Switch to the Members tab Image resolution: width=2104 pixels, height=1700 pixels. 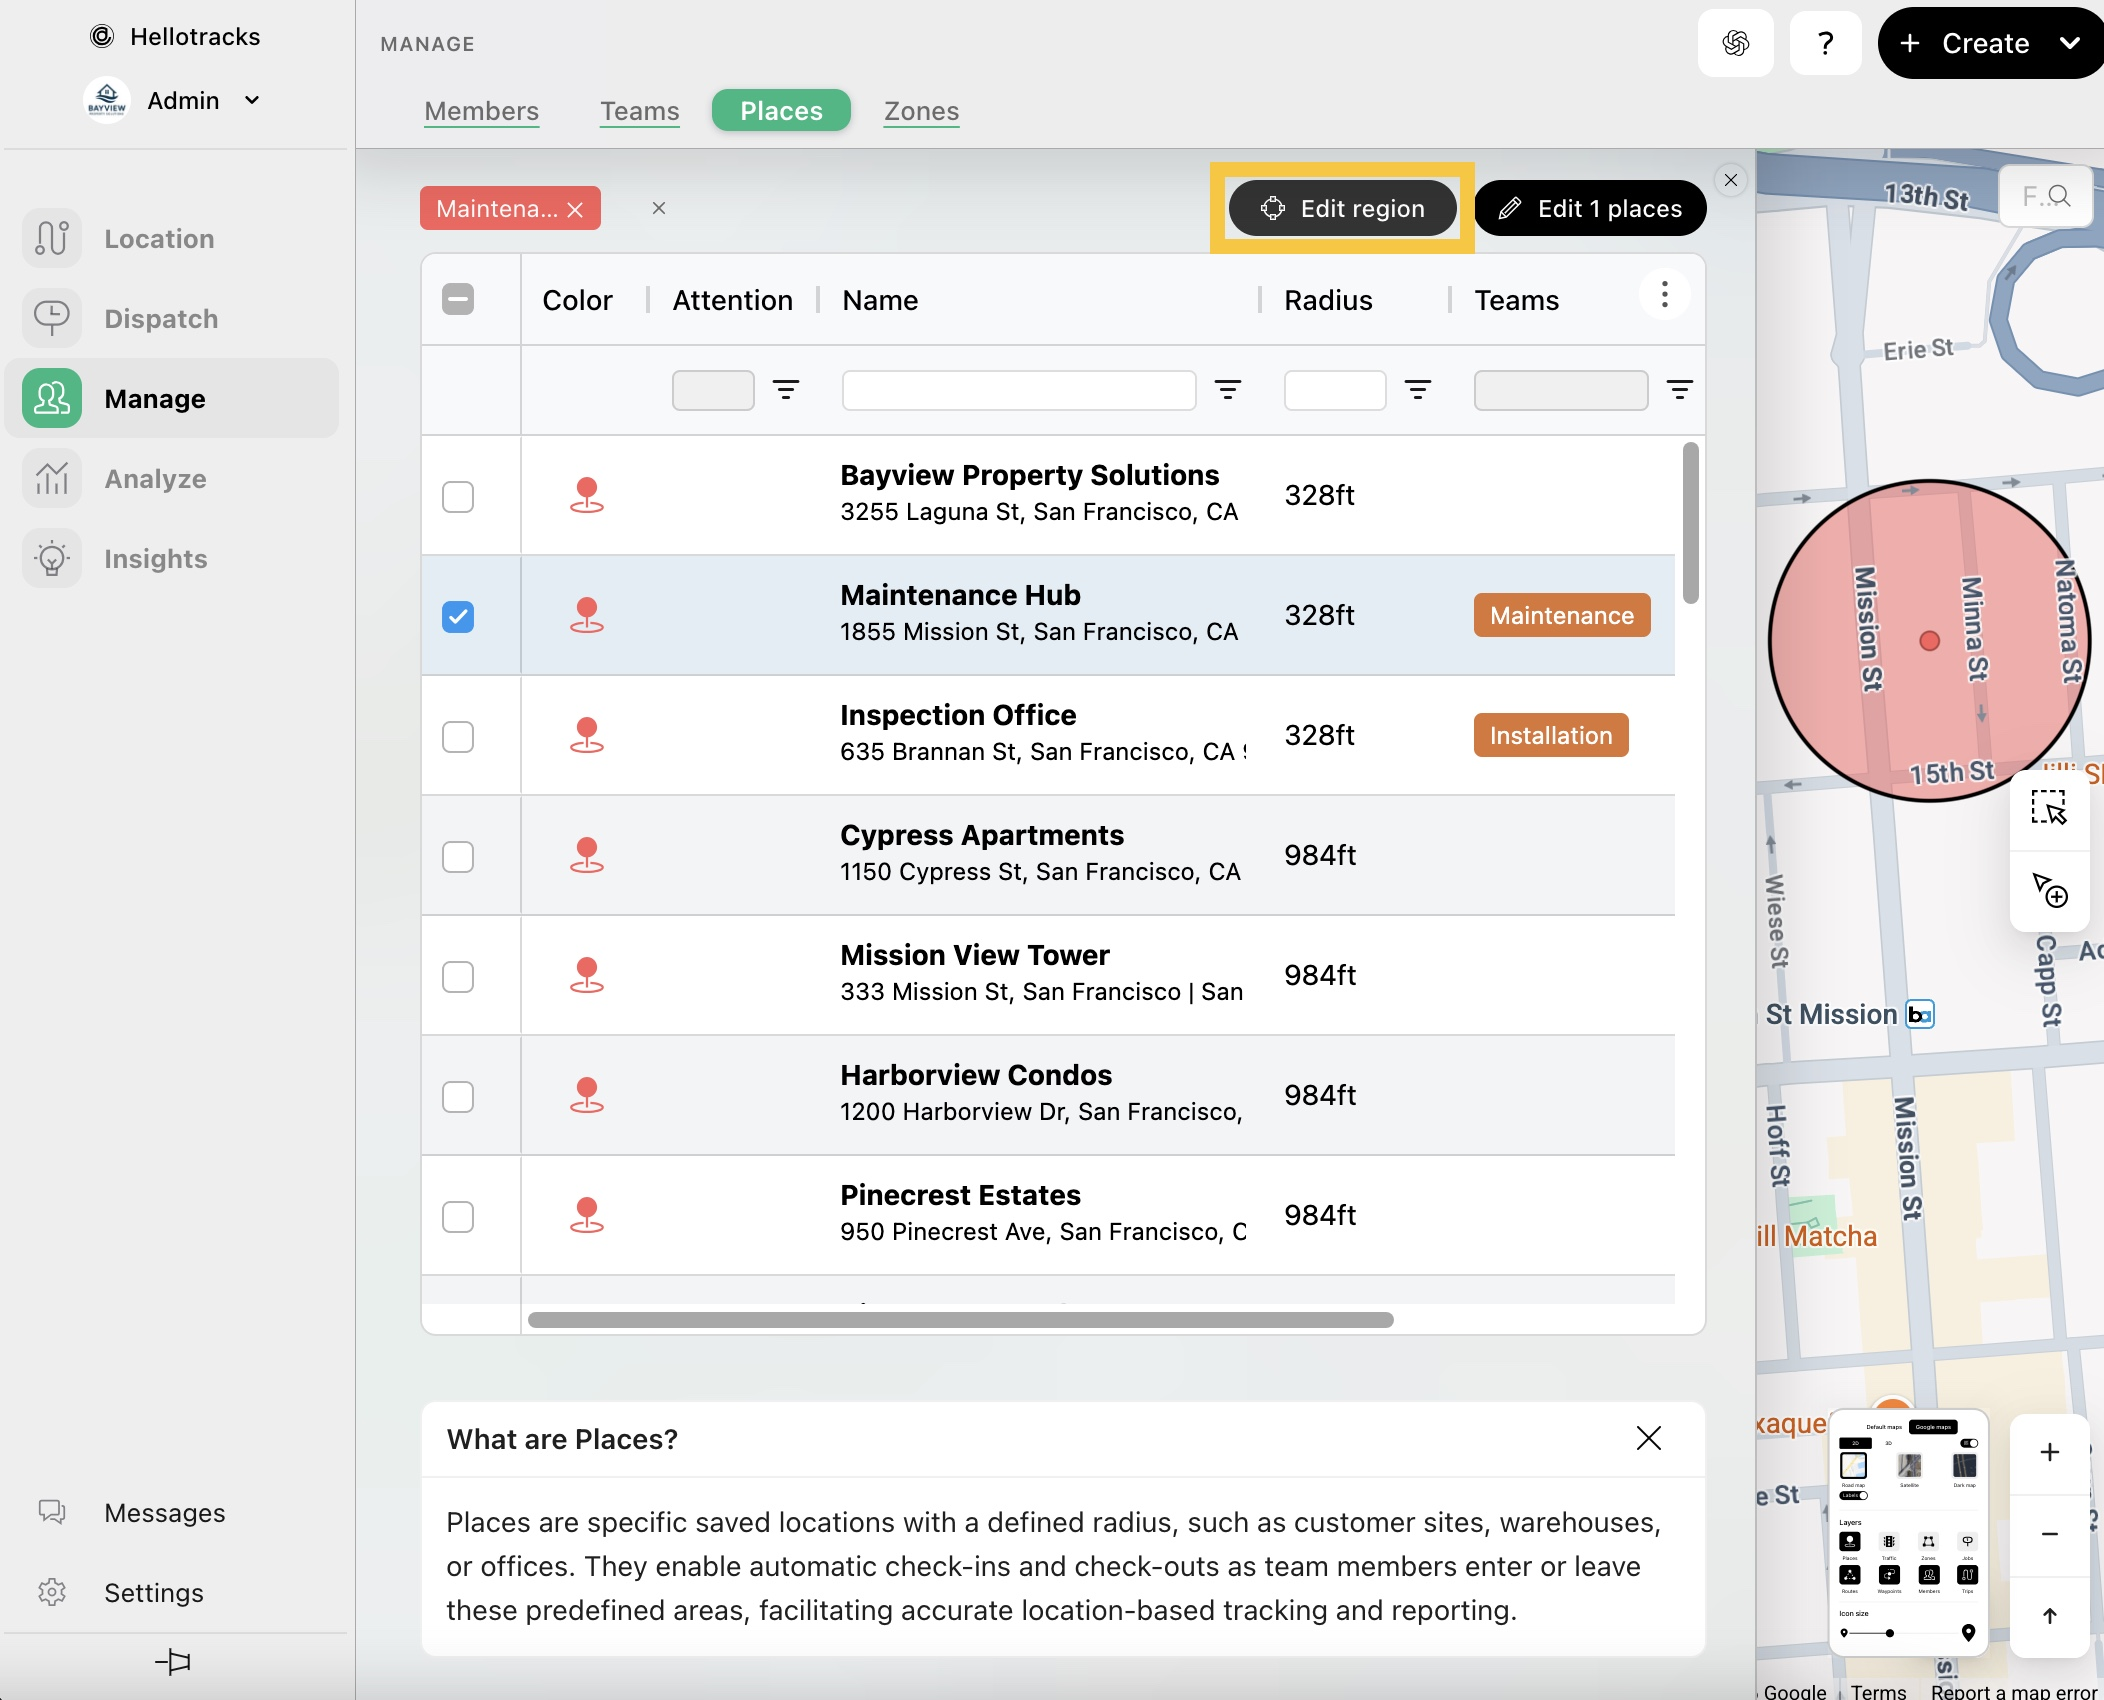tap(481, 111)
